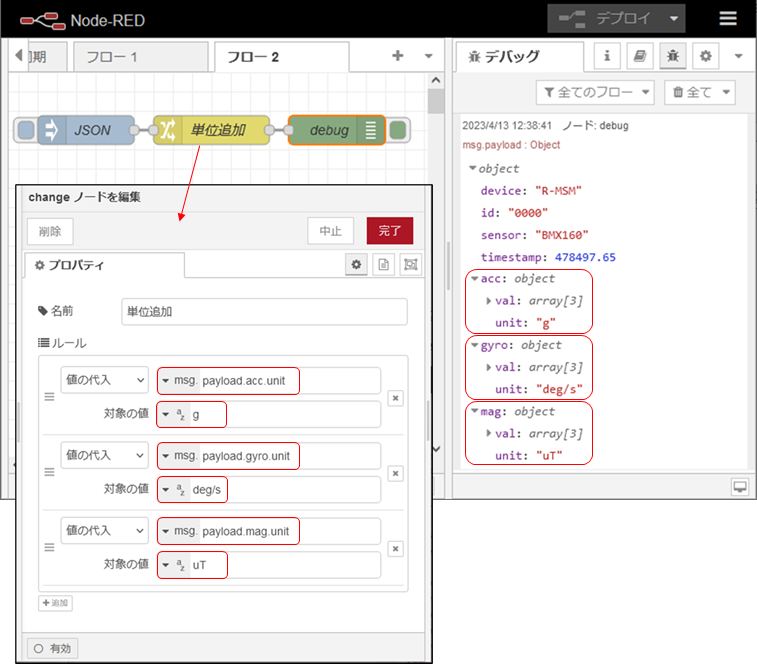
Task: Click the 中止 cancel button
Action: point(330,231)
